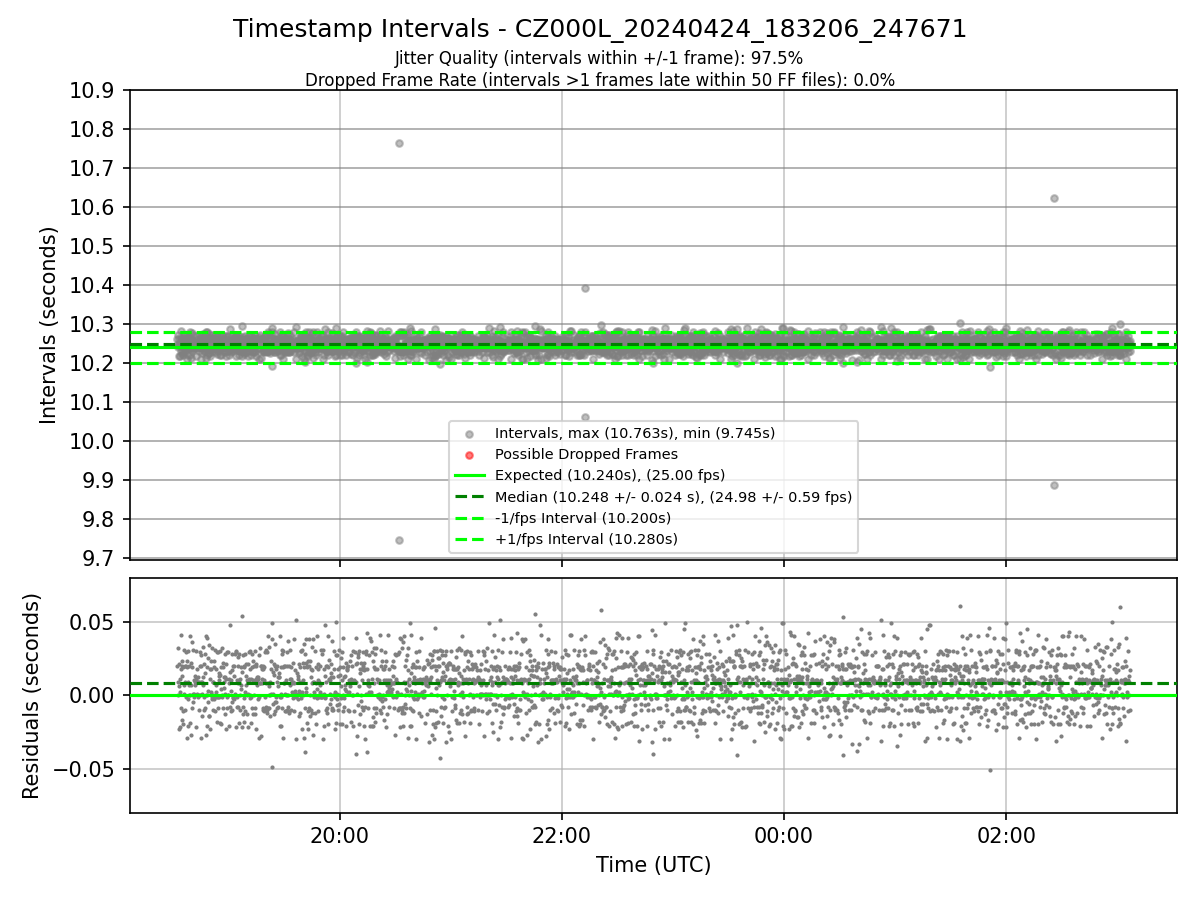1200x900 pixels.
Task: Click the maximum outlier point near 10.76 seconds
Action: [399, 143]
